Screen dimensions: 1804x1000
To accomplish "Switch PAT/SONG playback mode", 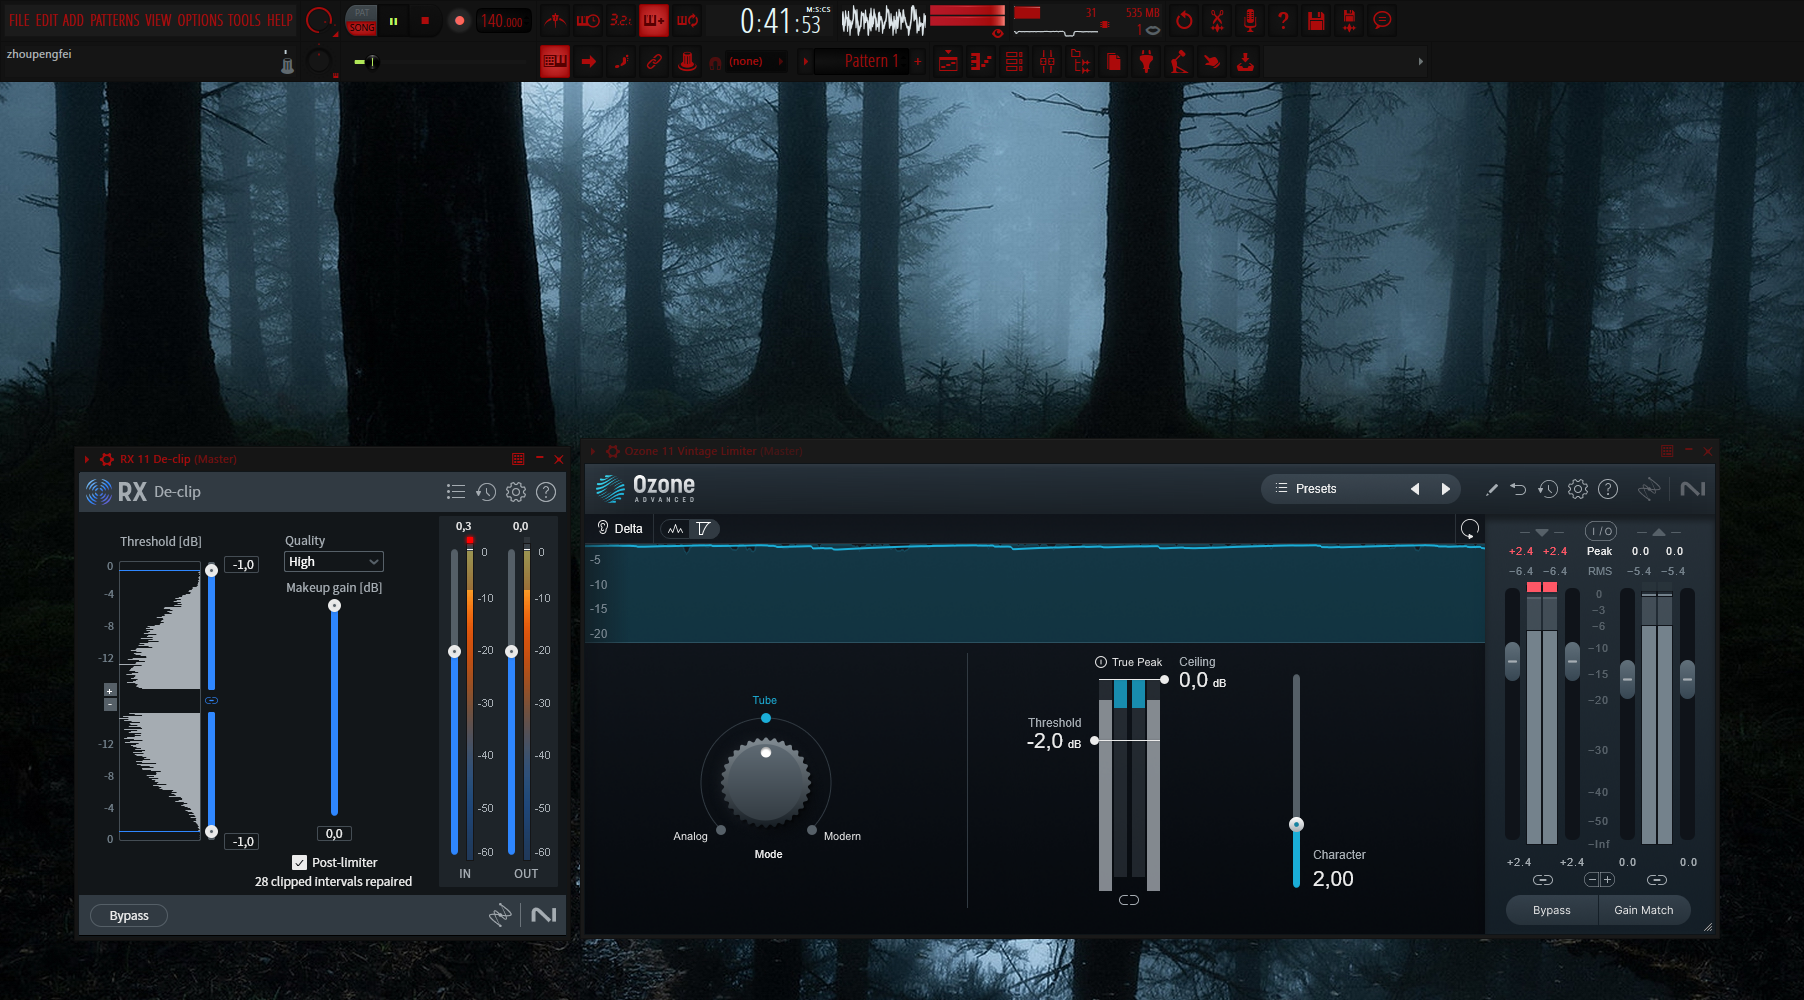I will click(361, 20).
